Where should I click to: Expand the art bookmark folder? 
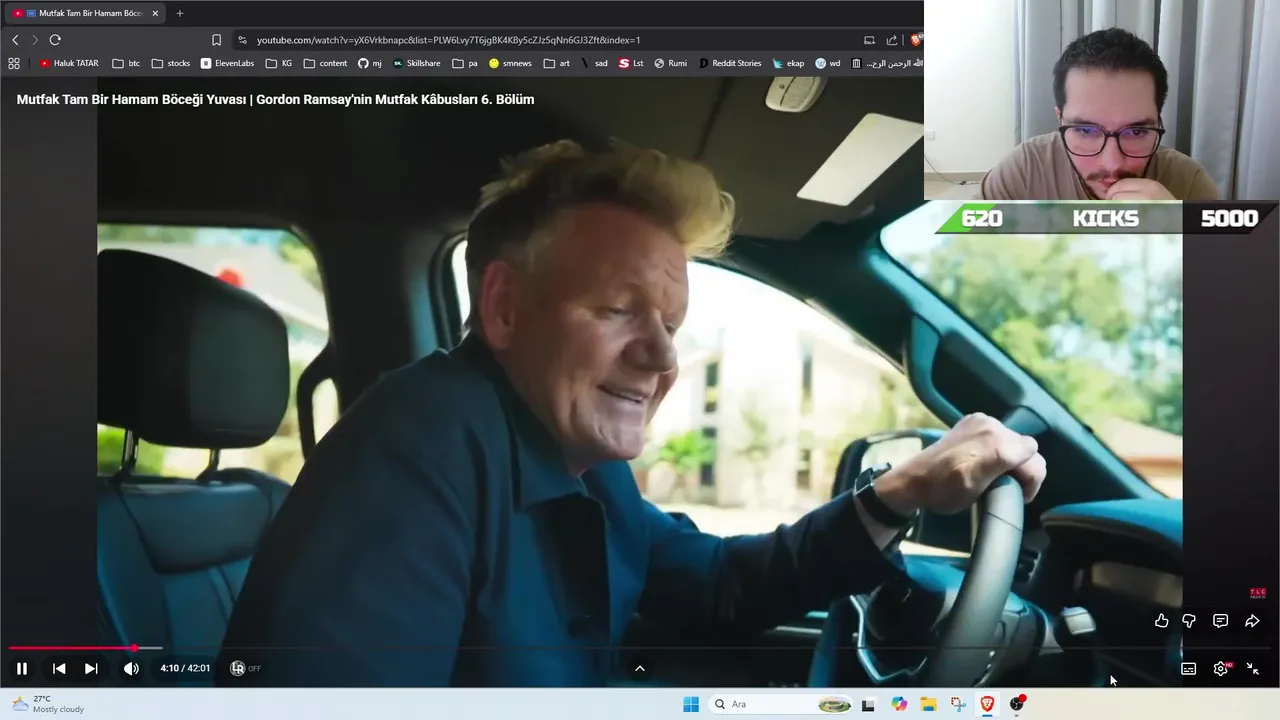click(557, 63)
